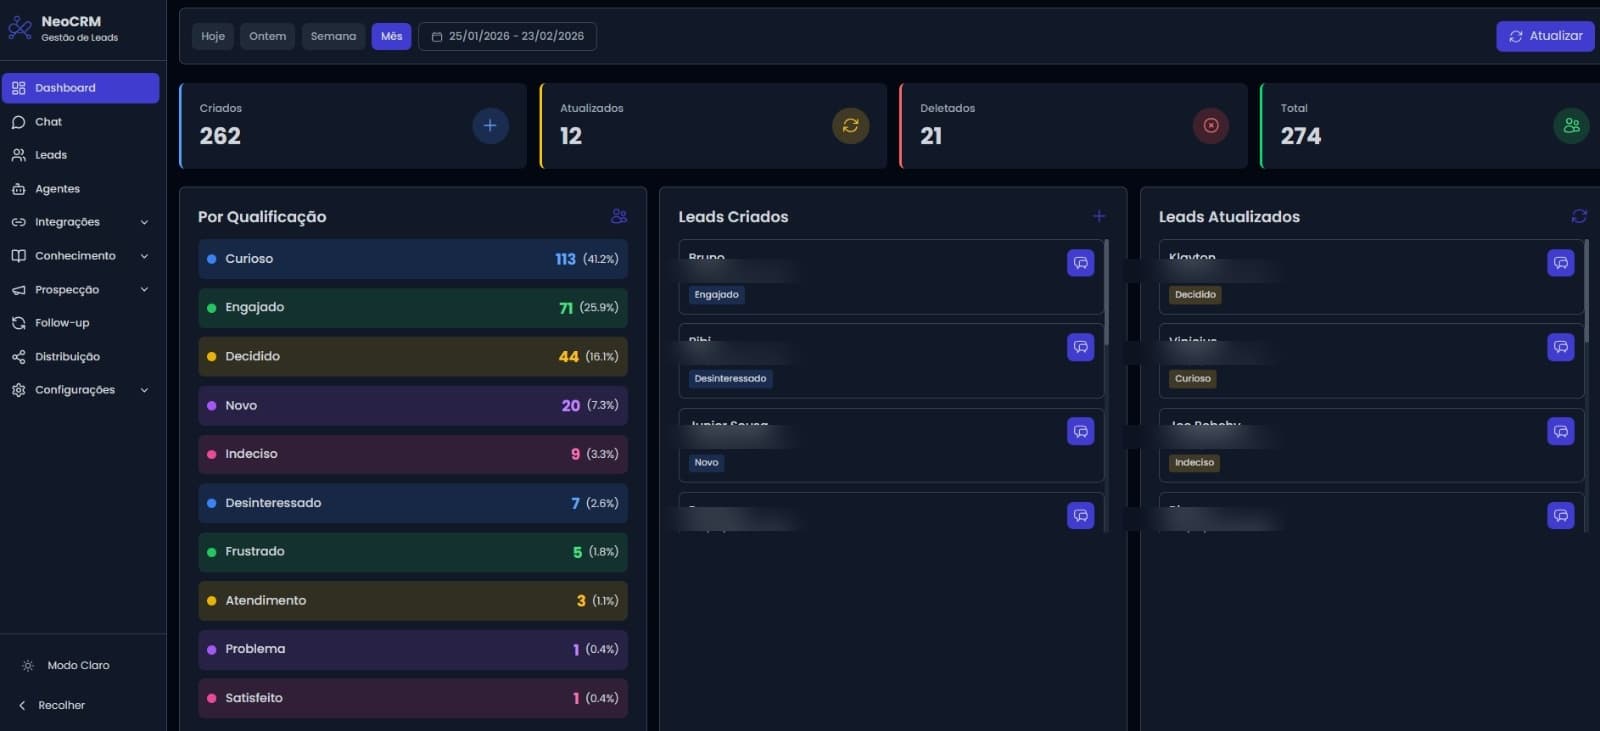The image size is (1600, 731).
Task: Select the Engajado qualification row
Action: 413,308
